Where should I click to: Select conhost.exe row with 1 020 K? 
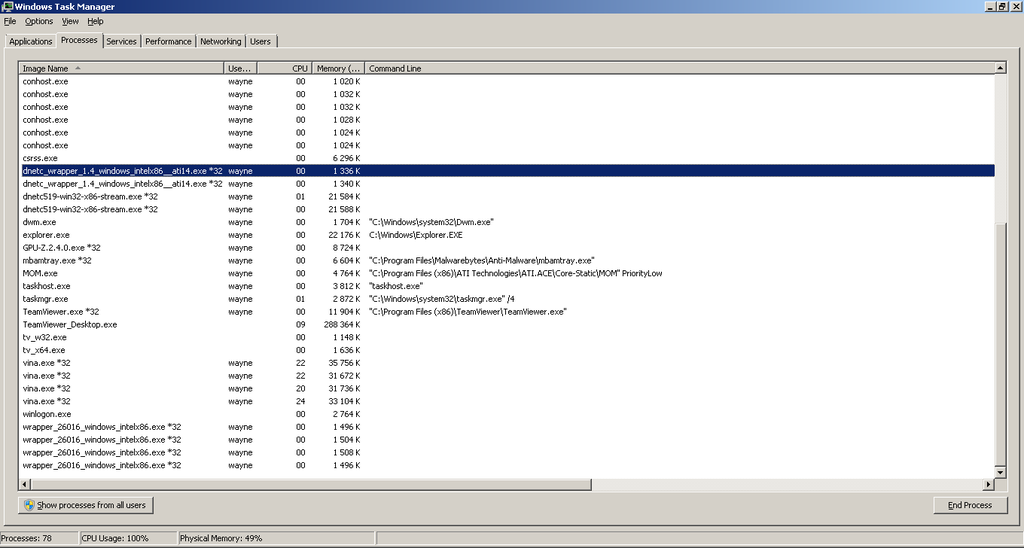(x=507, y=81)
